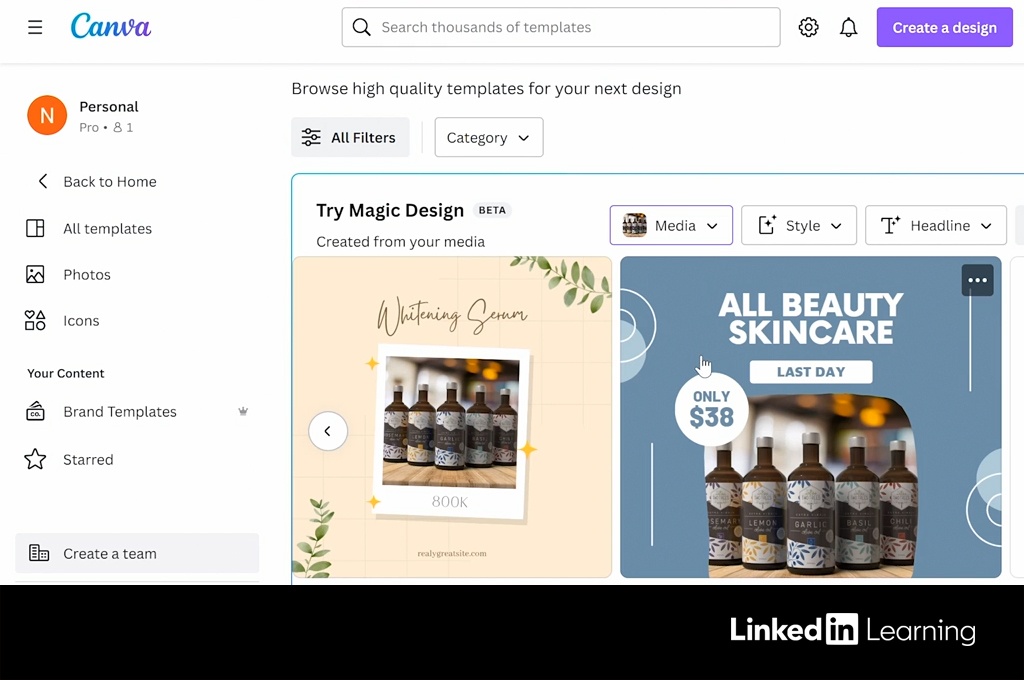Click the previous arrow on template carousel
This screenshot has height=680, width=1024.
327,431
